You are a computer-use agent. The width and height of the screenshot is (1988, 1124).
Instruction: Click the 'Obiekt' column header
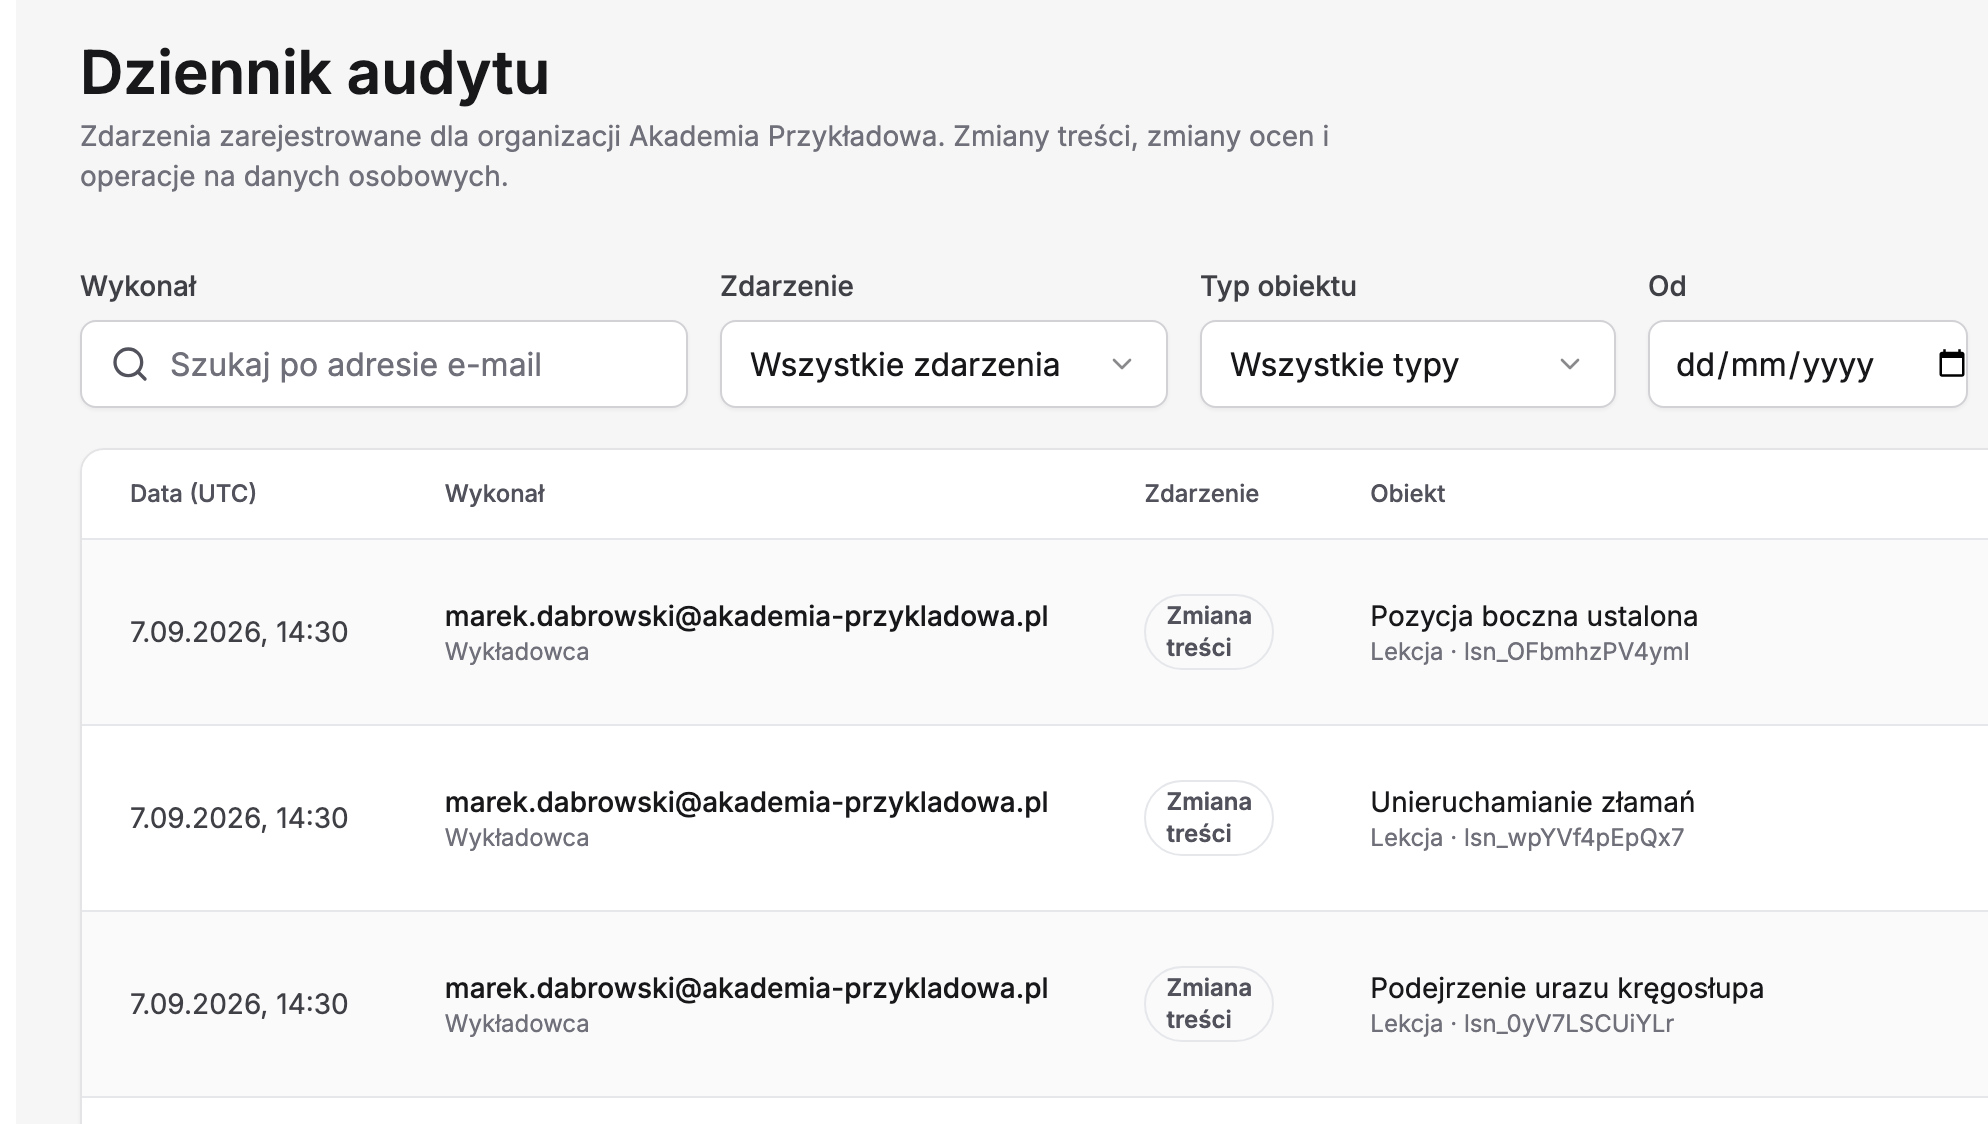coord(1407,493)
